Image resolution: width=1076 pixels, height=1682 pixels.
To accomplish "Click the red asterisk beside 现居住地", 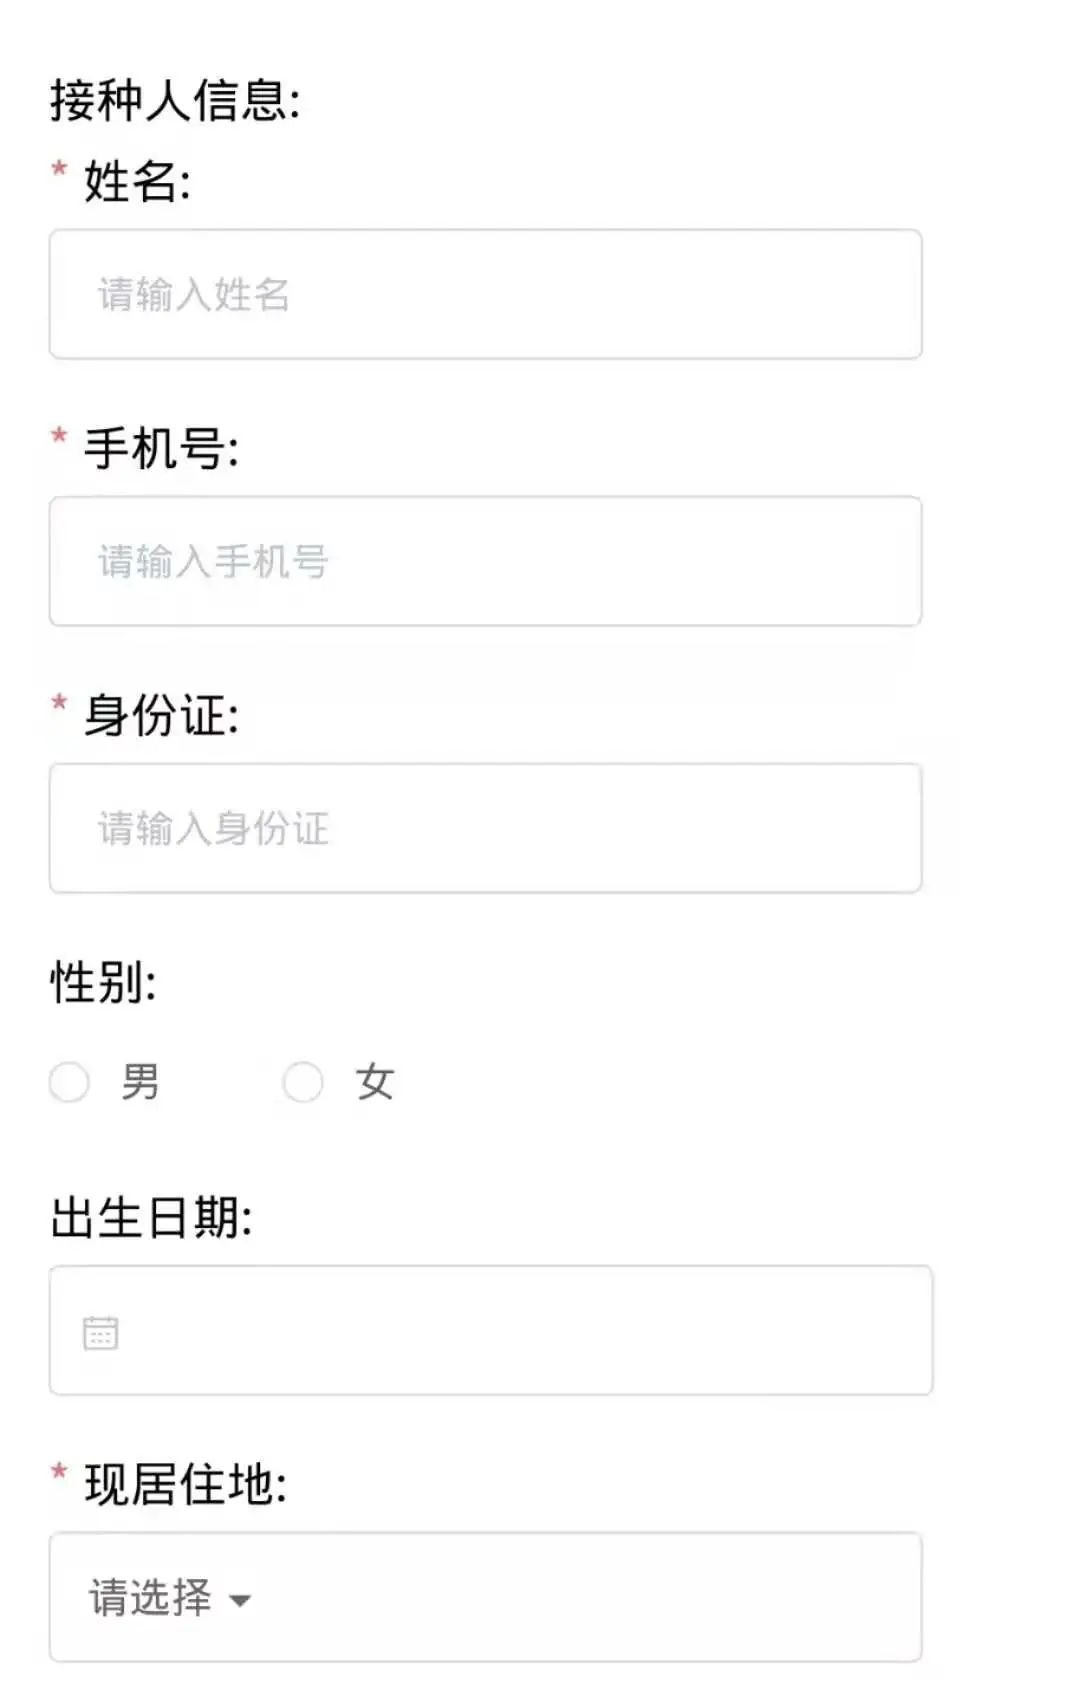I will pyautogui.click(x=60, y=1472).
